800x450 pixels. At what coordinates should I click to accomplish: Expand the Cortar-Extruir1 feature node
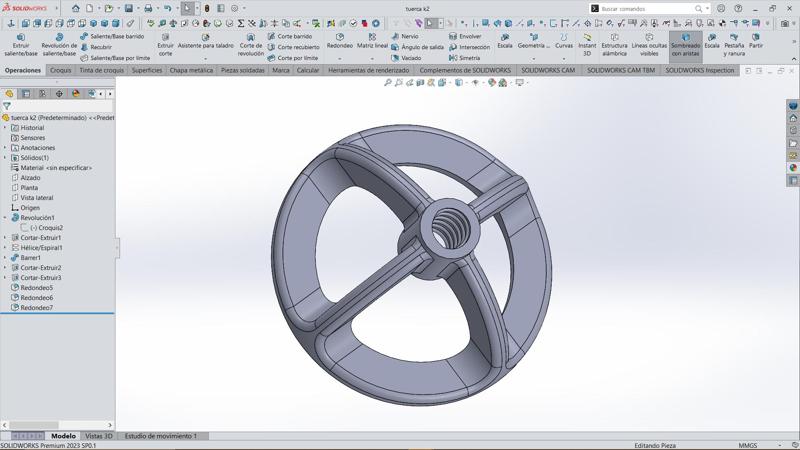5,238
